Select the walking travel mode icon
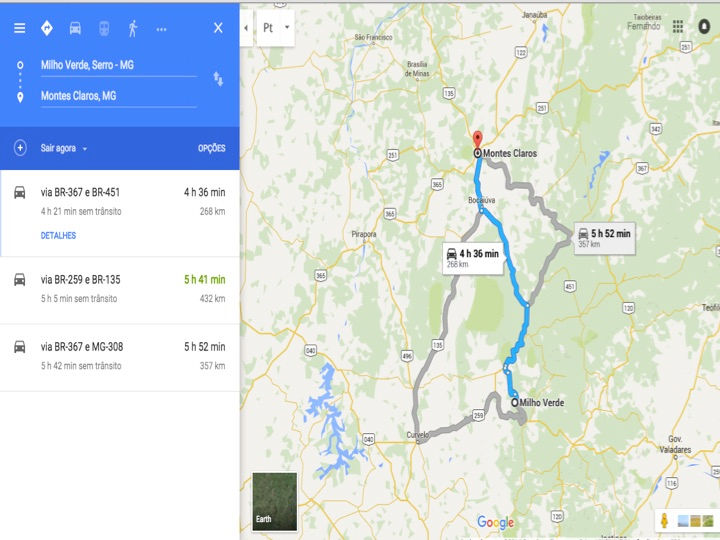This screenshot has width=720, height=540. (133, 28)
